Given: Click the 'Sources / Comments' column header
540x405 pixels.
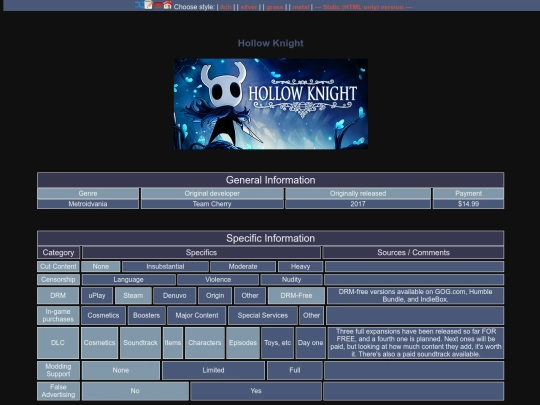Looking at the screenshot, I should tap(413, 252).
